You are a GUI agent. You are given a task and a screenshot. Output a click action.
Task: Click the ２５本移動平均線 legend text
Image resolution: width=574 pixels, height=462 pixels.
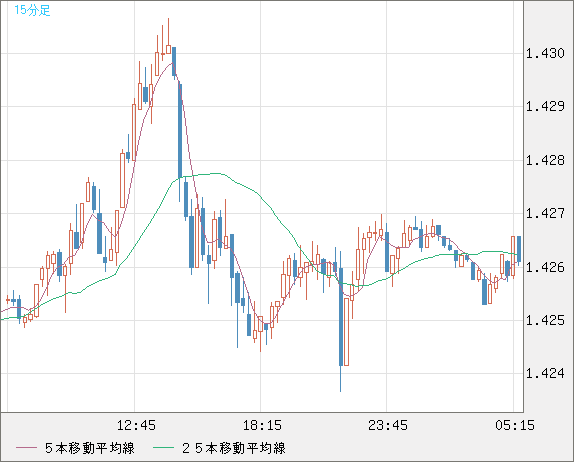coord(234,448)
